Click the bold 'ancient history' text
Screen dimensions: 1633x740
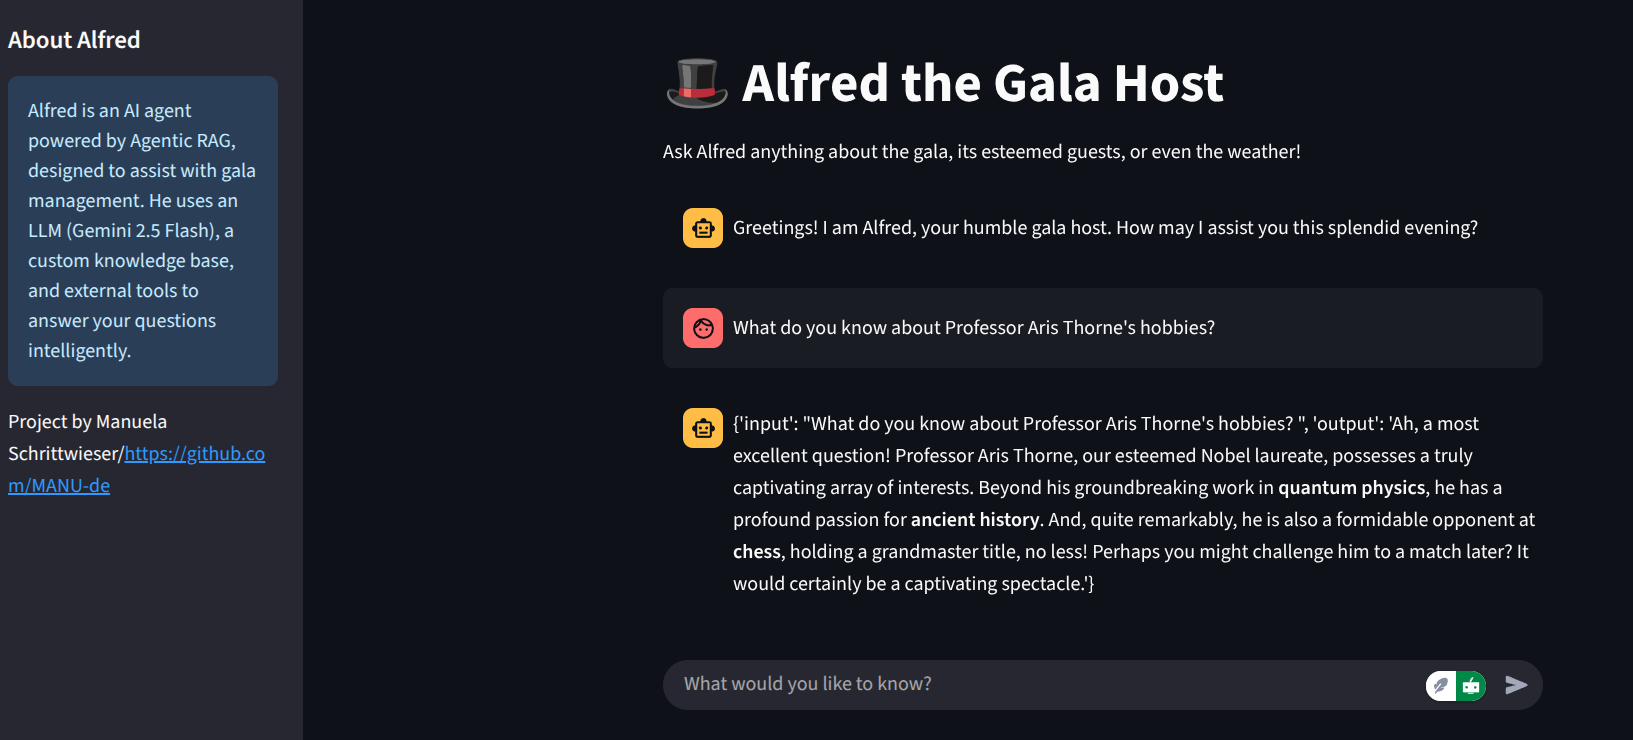click(975, 520)
